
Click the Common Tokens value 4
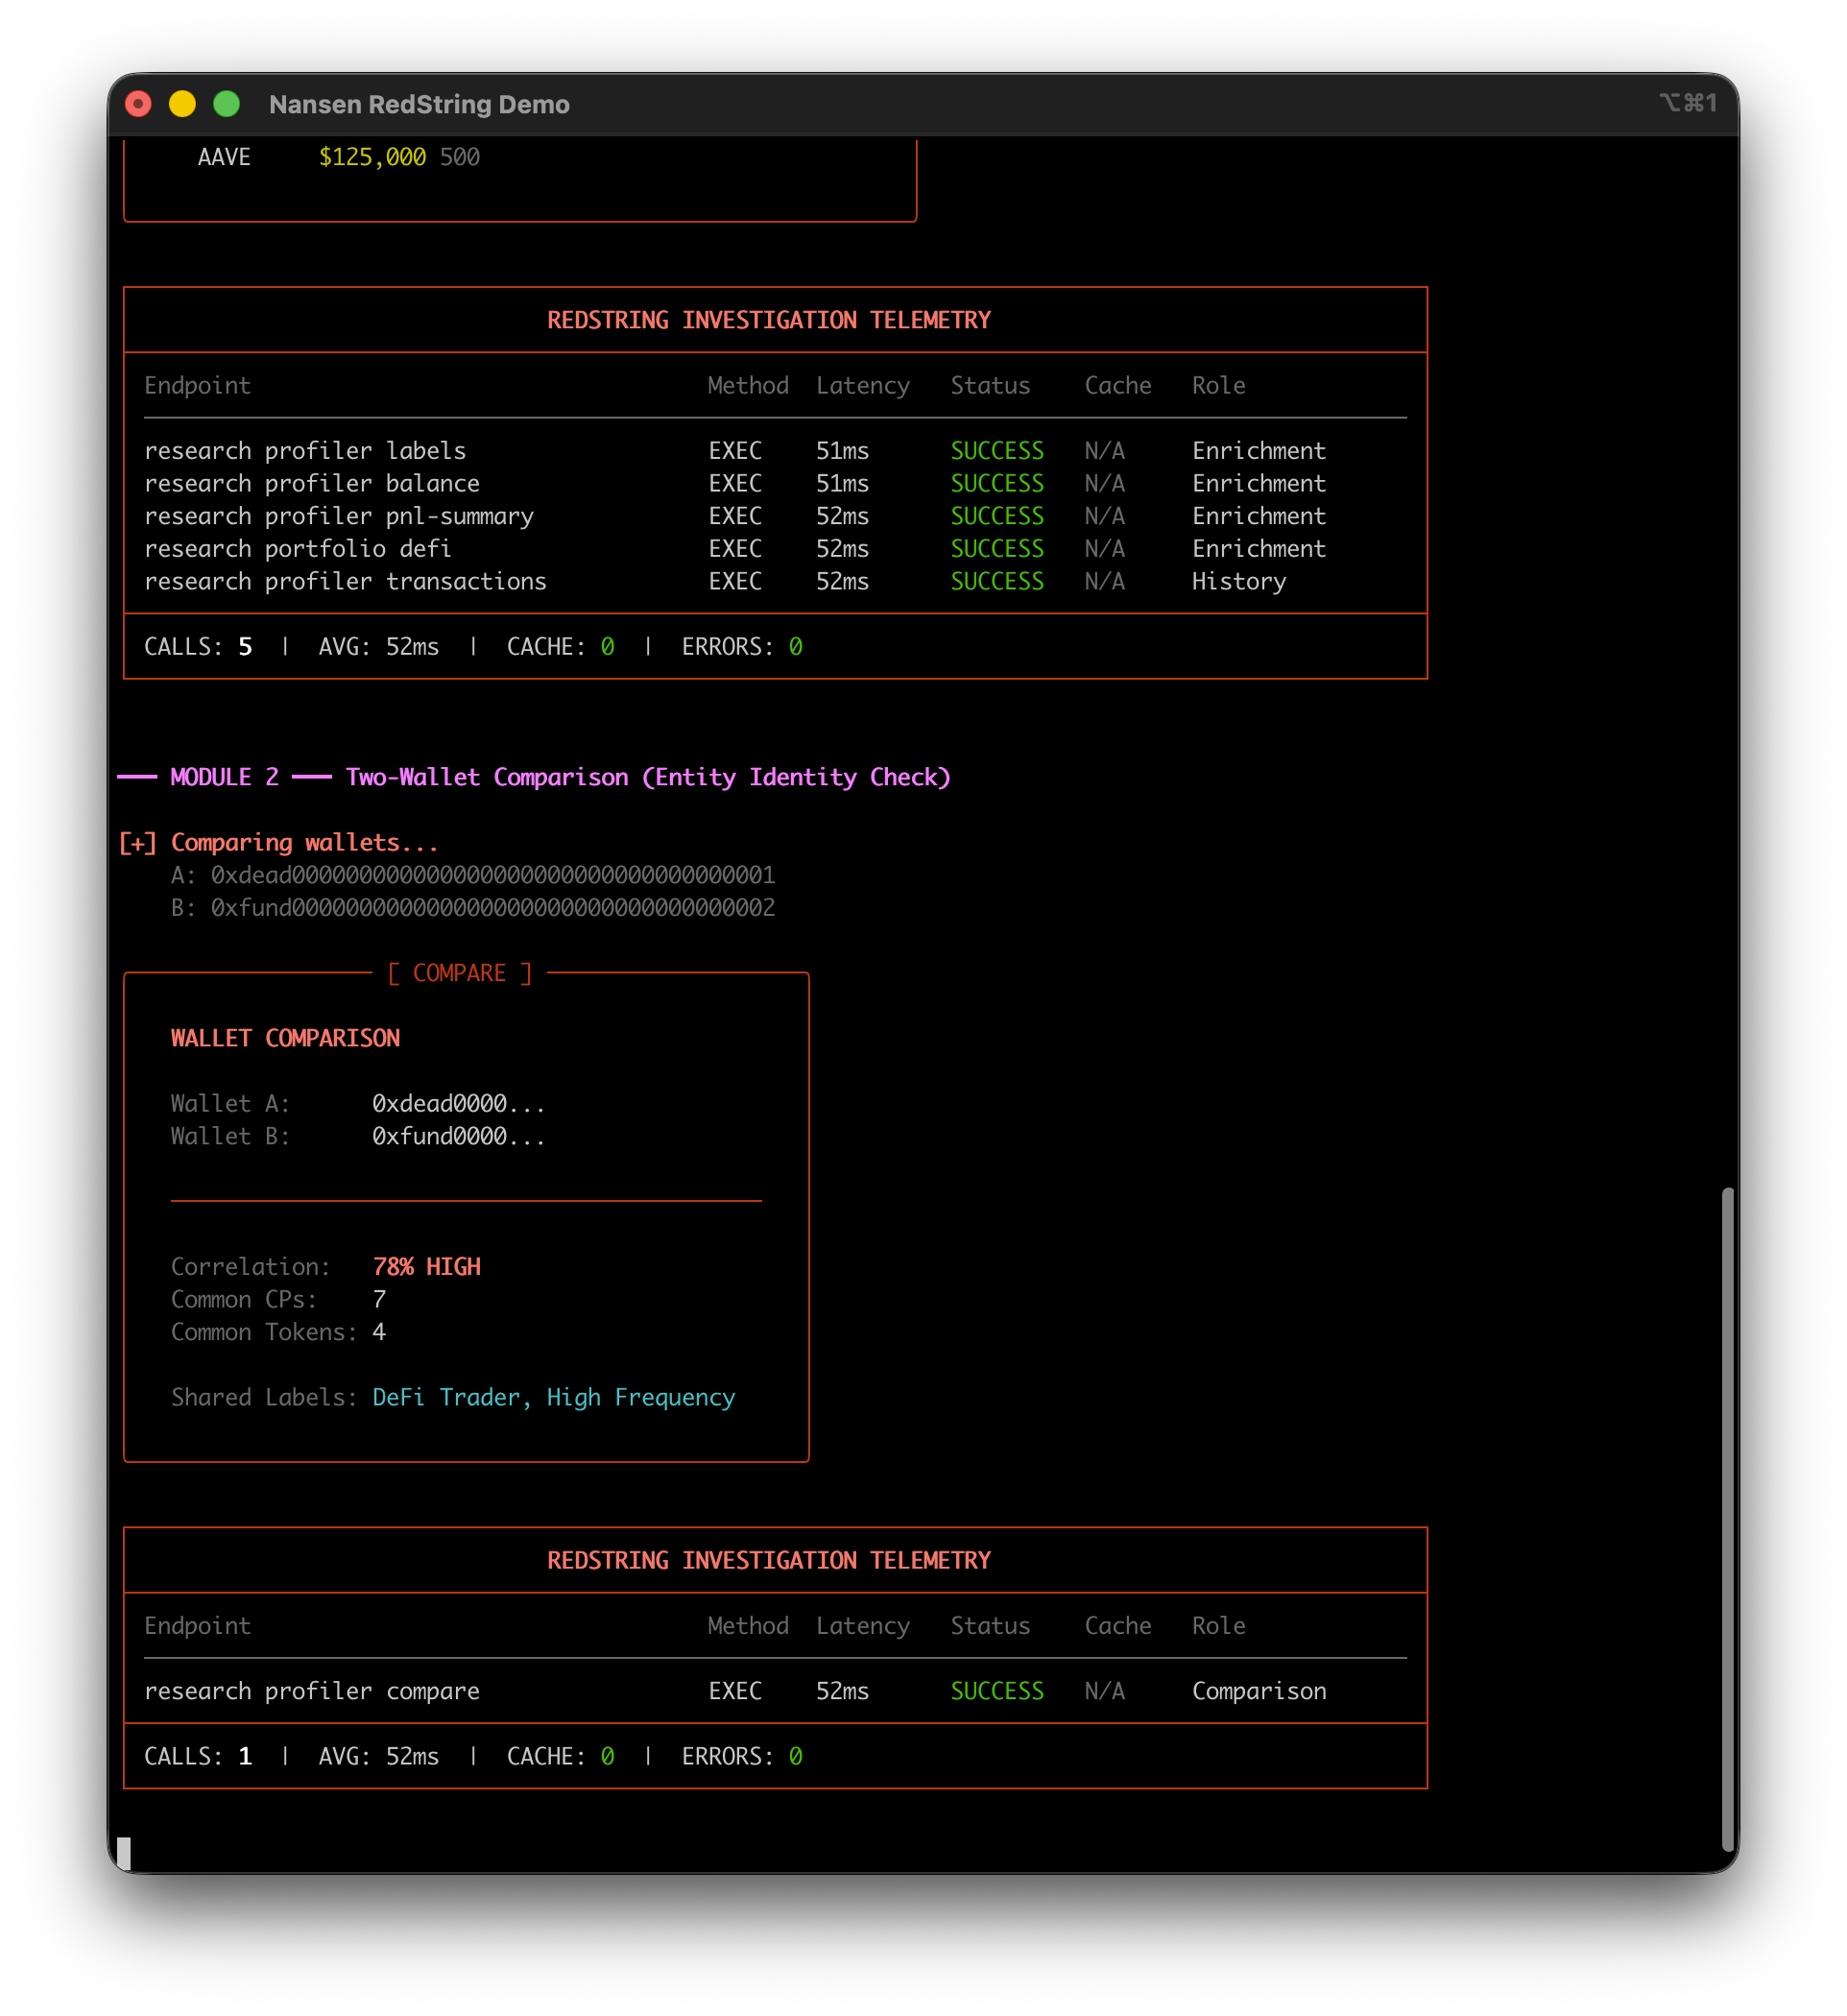[379, 1332]
